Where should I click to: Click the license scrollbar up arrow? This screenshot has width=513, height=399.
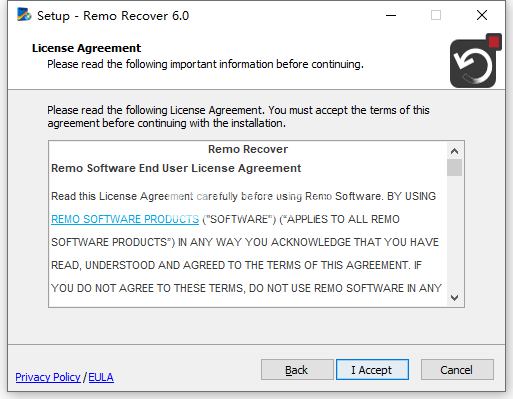point(454,151)
